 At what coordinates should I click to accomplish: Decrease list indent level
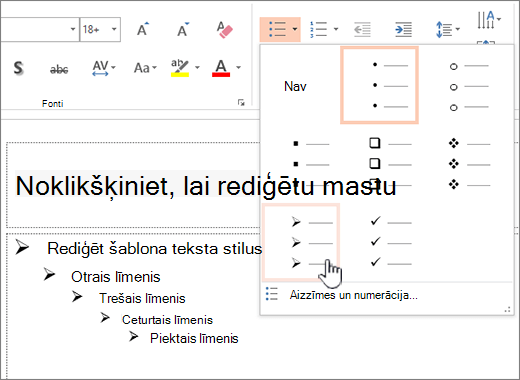(362, 30)
